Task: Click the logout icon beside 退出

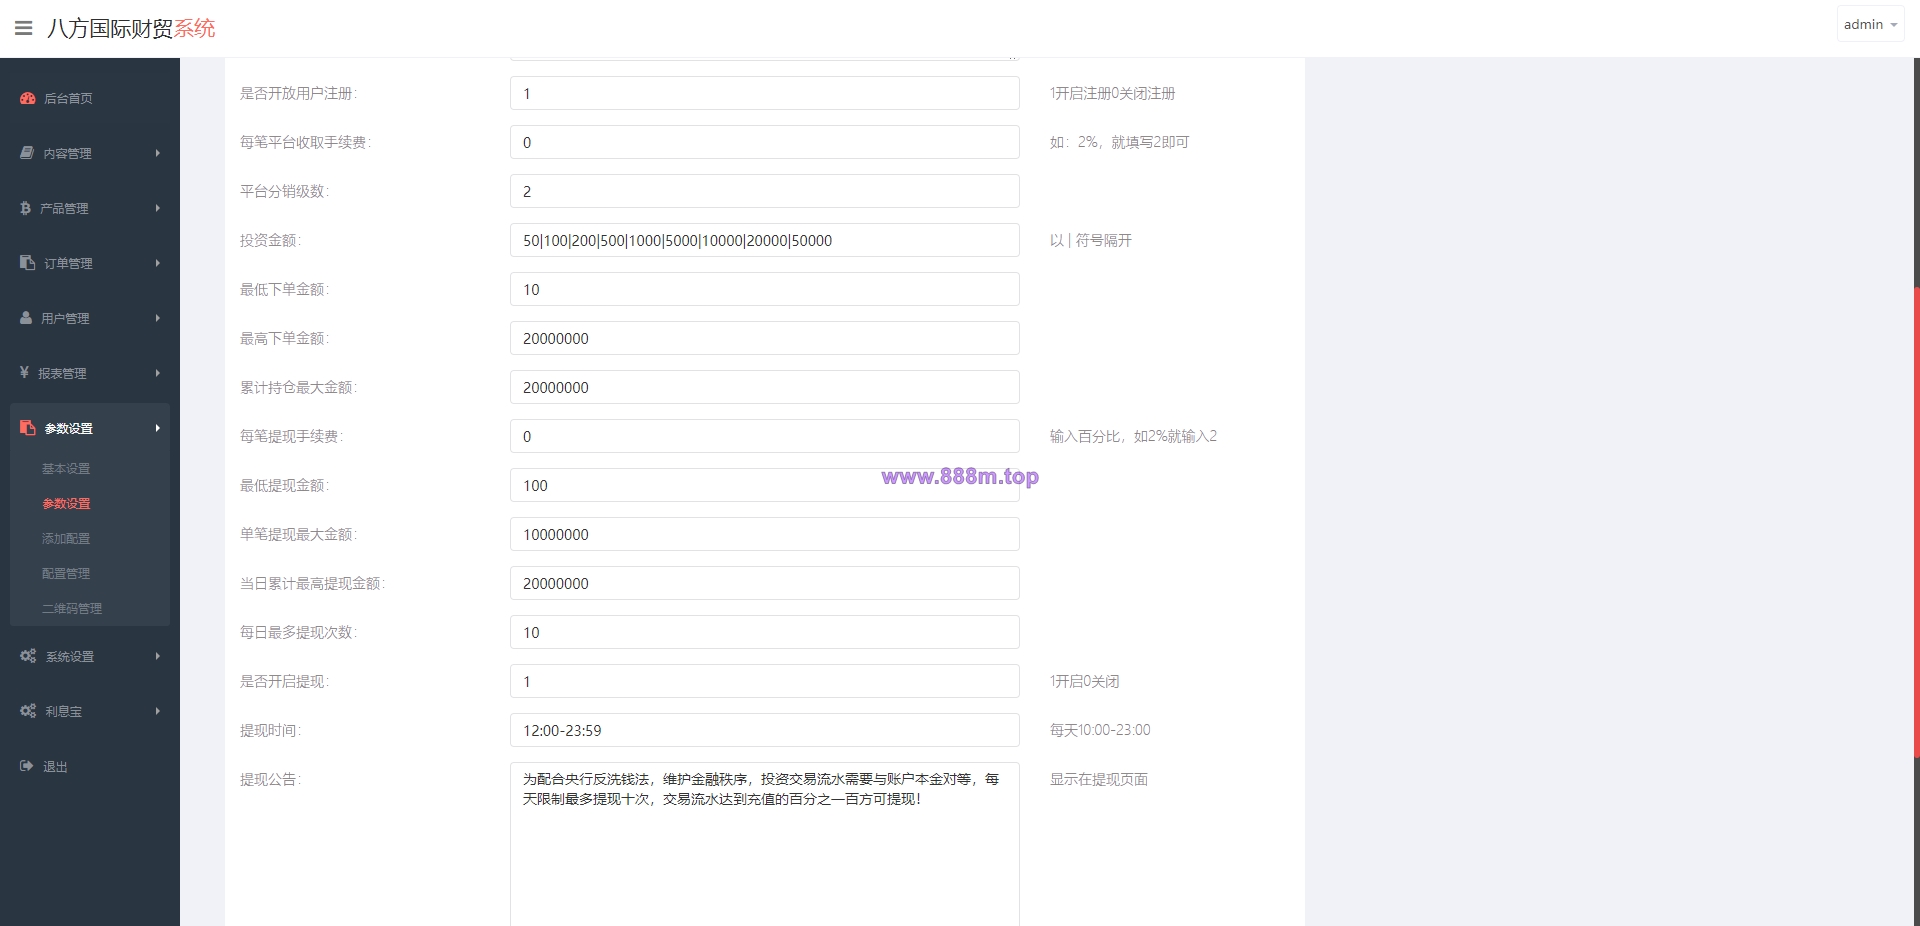Action: coord(27,766)
